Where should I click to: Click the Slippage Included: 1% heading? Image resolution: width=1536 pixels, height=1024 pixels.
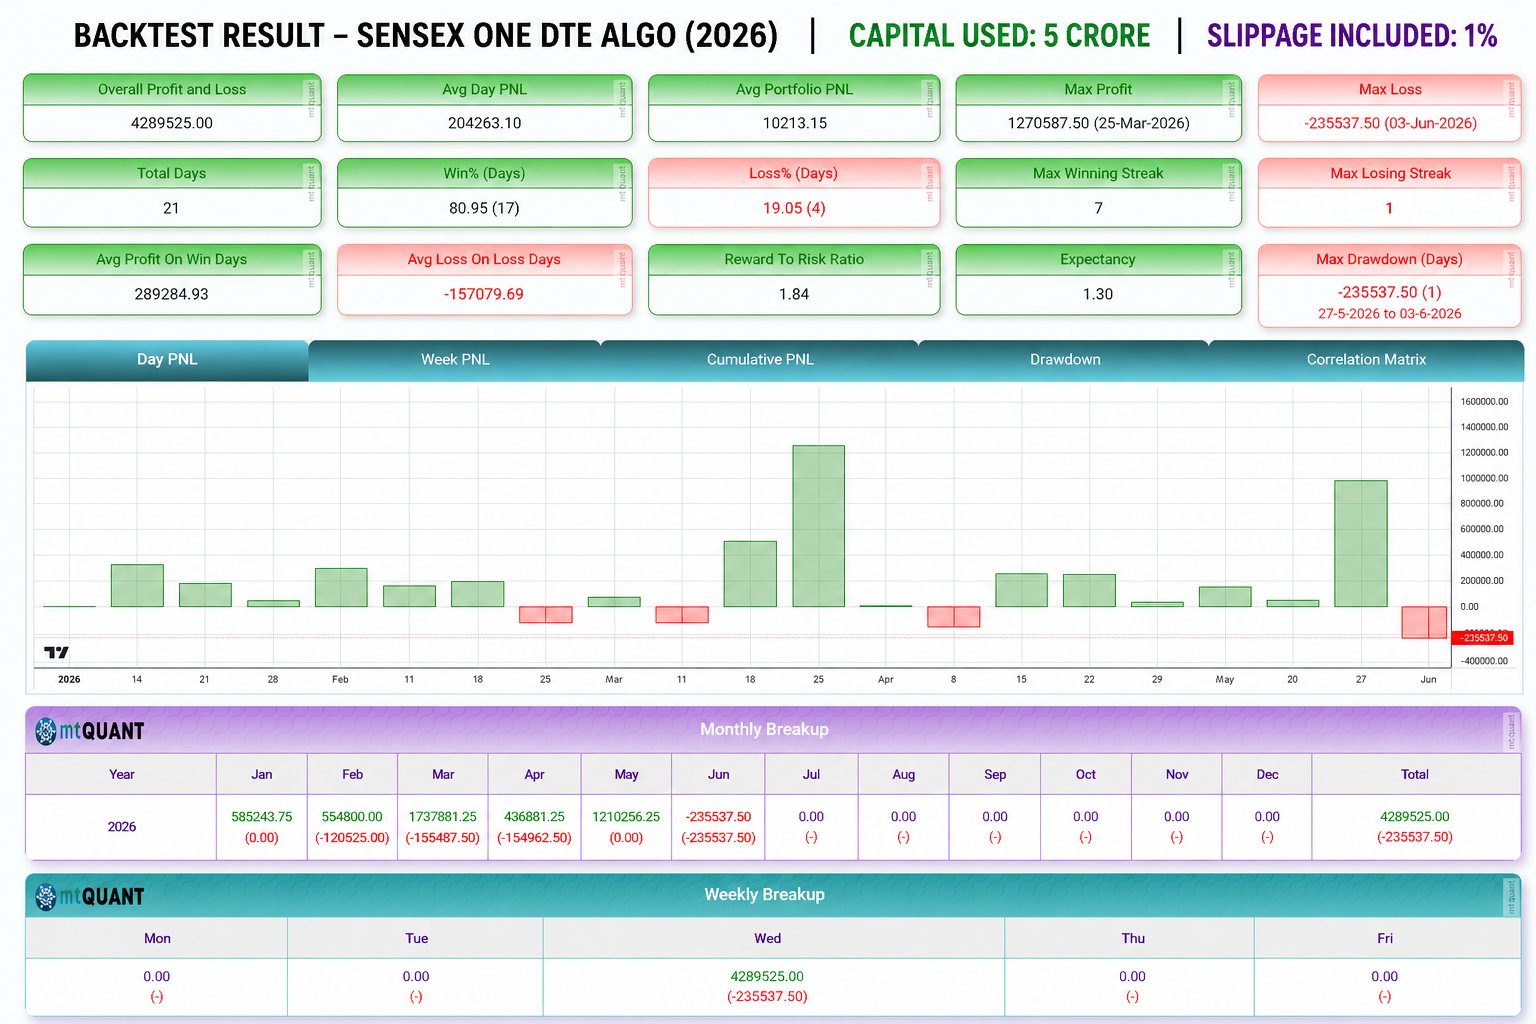[1352, 36]
